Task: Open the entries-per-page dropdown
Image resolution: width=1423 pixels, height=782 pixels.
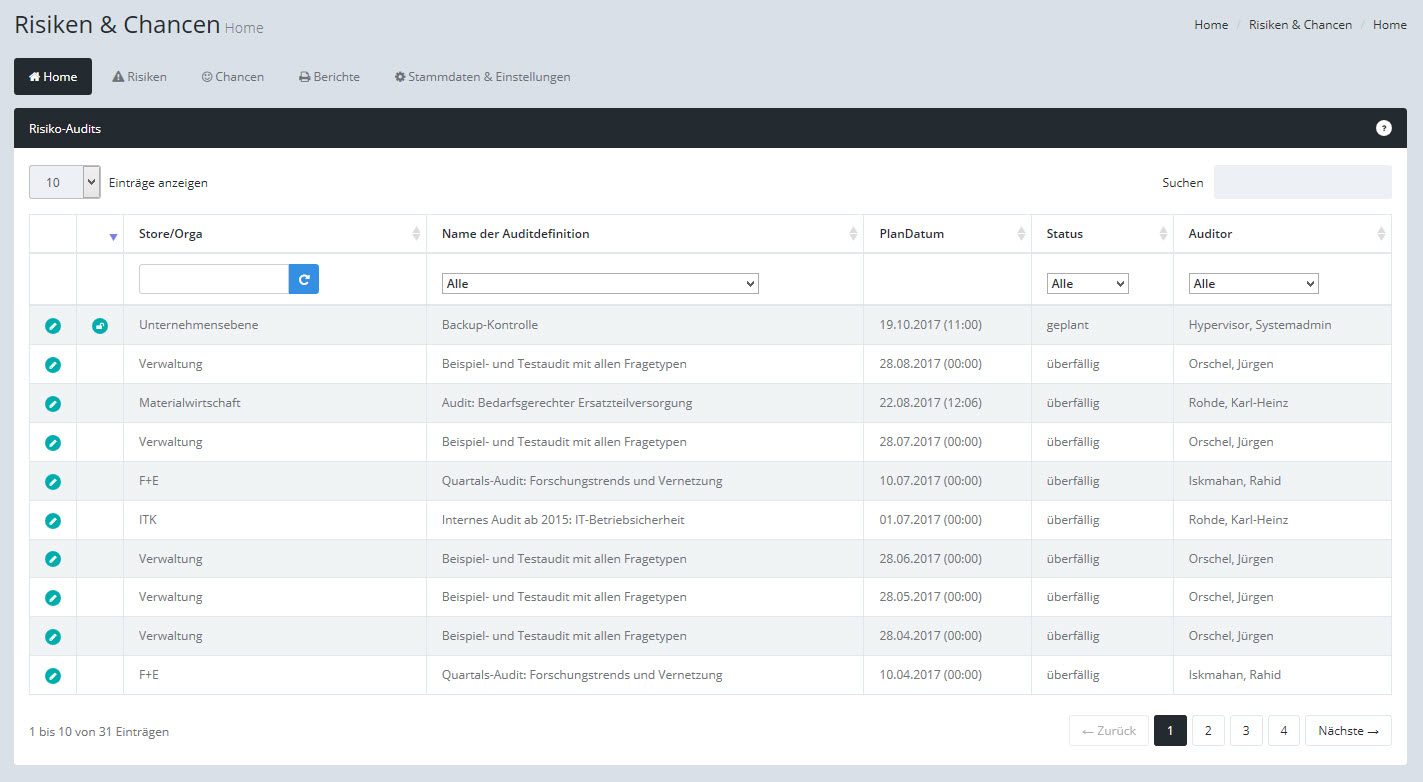Action: click(x=65, y=182)
